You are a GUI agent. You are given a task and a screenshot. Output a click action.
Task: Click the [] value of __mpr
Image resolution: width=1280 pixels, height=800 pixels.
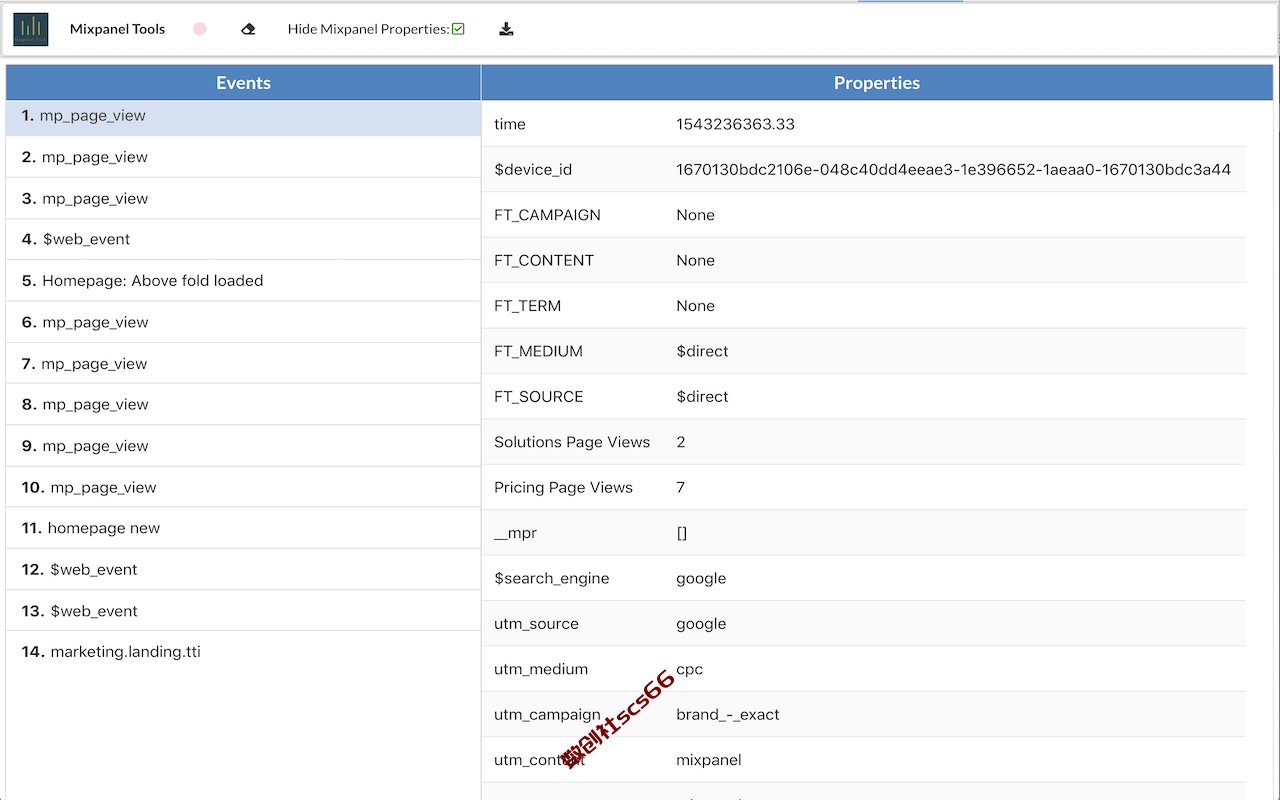(682, 533)
